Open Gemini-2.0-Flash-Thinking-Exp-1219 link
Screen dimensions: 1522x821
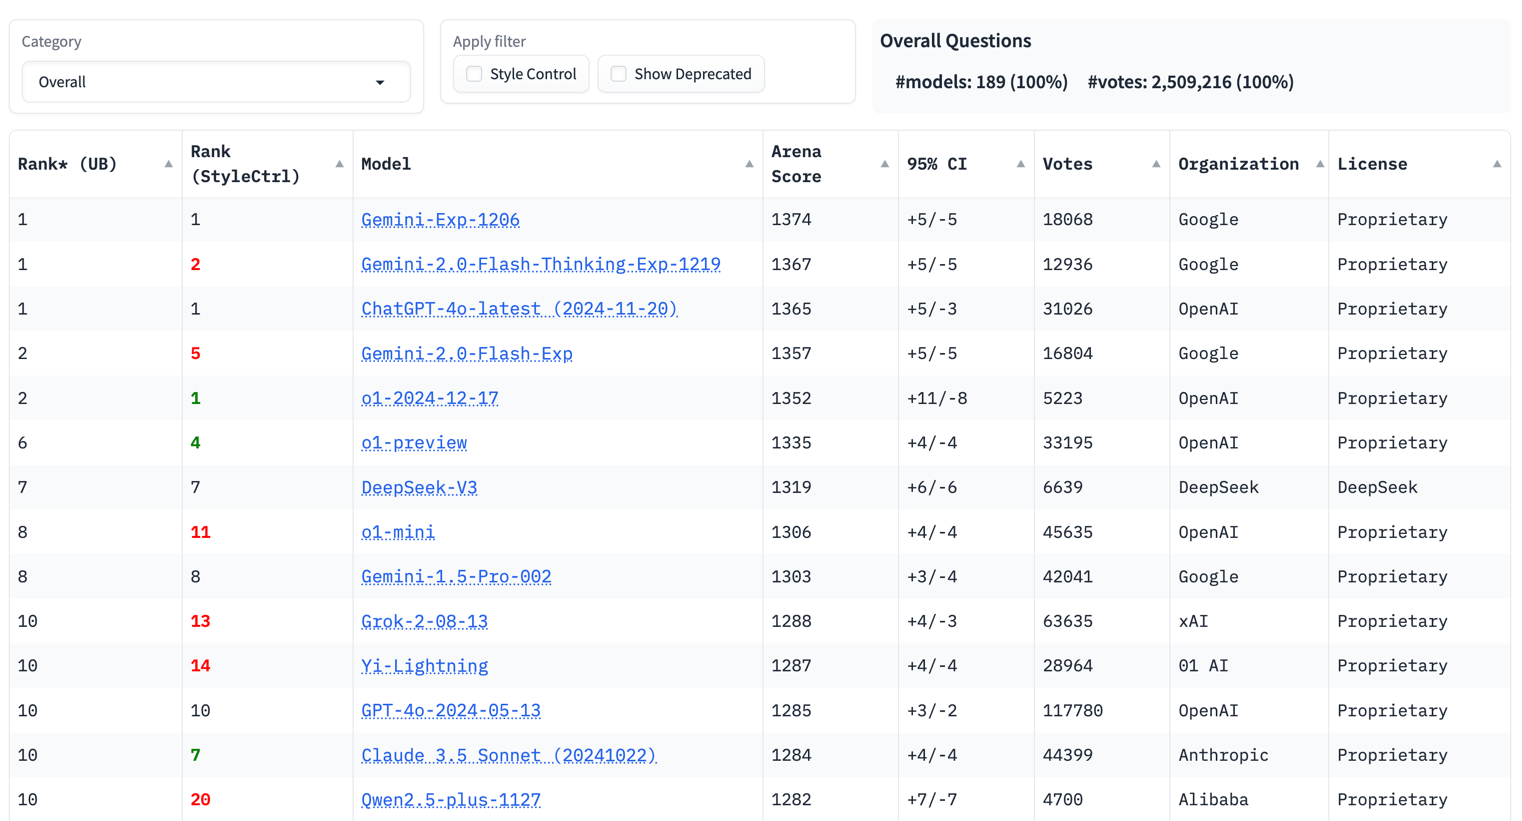(541, 264)
